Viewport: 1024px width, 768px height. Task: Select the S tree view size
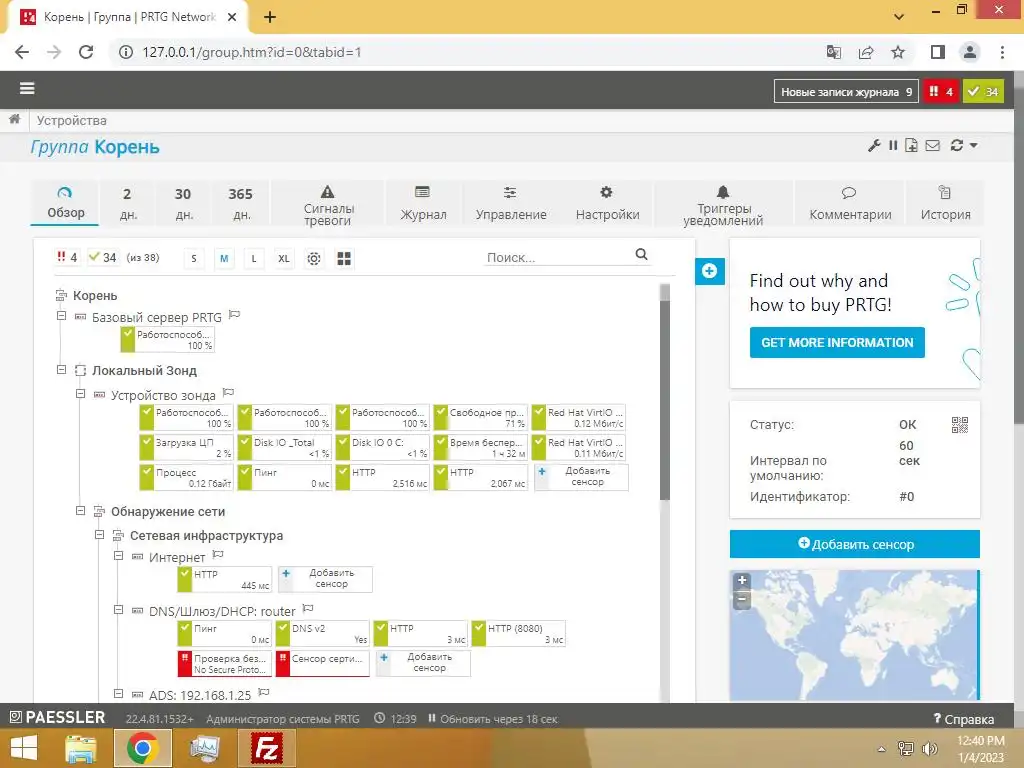point(194,259)
